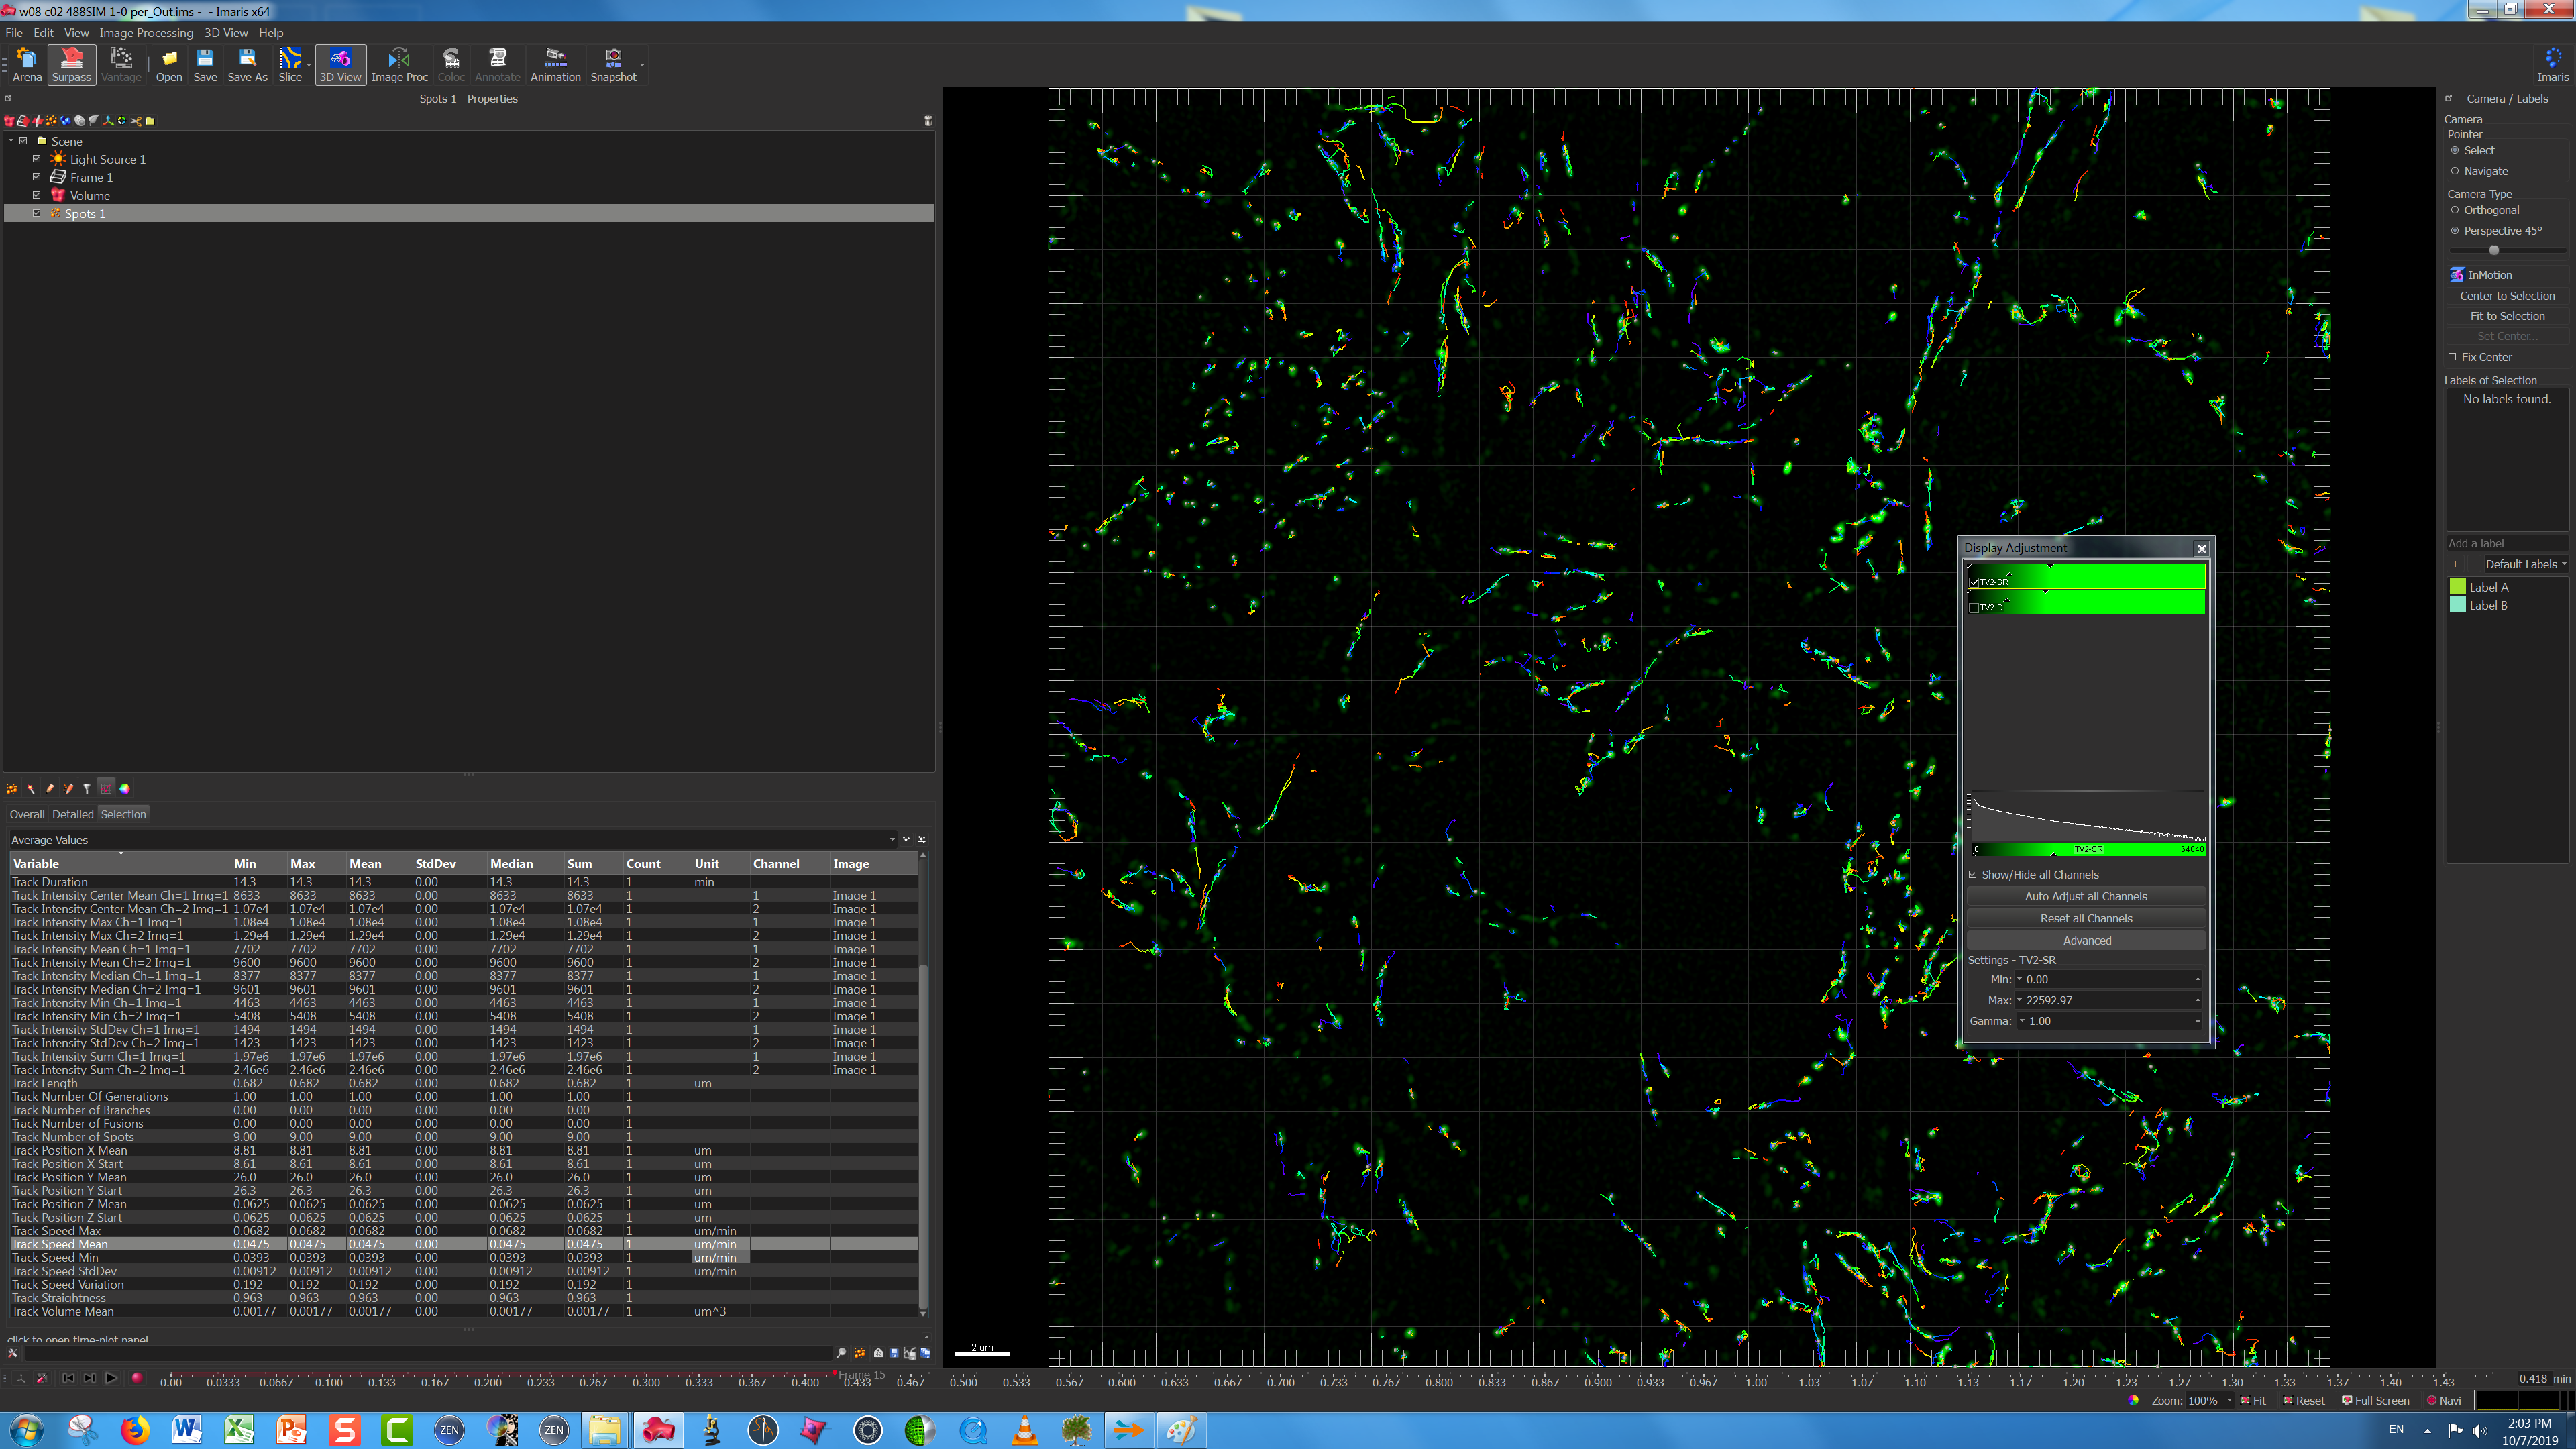This screenshot has height=1449, width=2576.
Task: Collapse the Scene tree node
Action: click(11, 141)
